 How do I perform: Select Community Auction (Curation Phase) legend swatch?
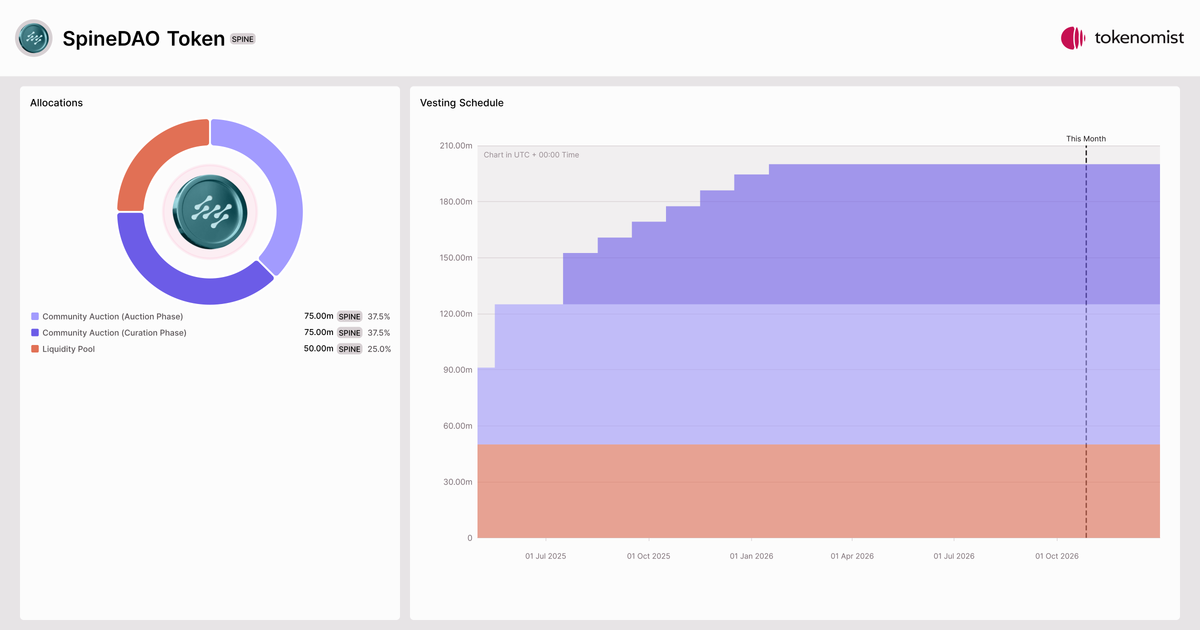35,332
